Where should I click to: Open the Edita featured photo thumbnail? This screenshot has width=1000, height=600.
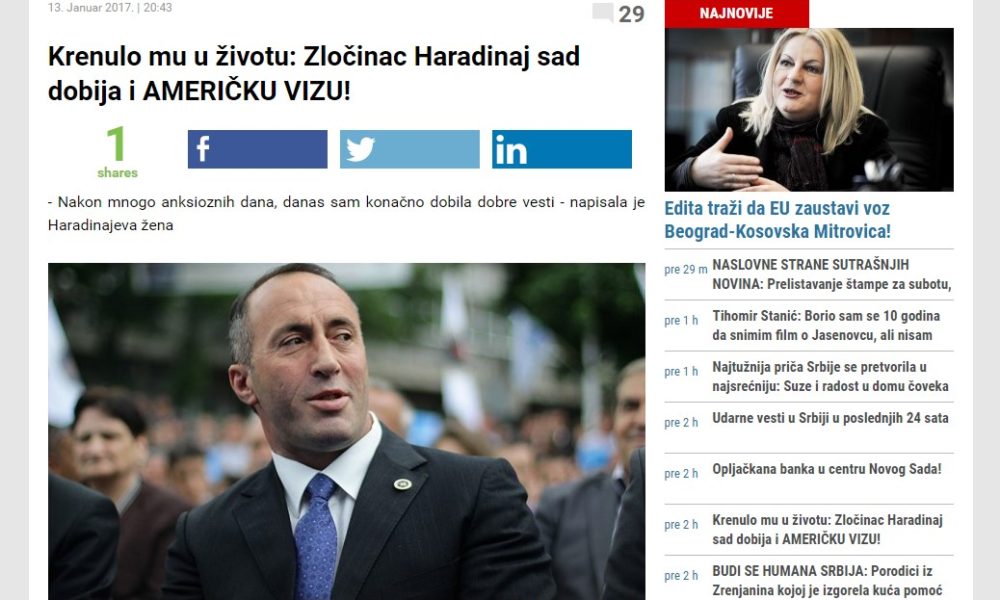tap(809, 110)
